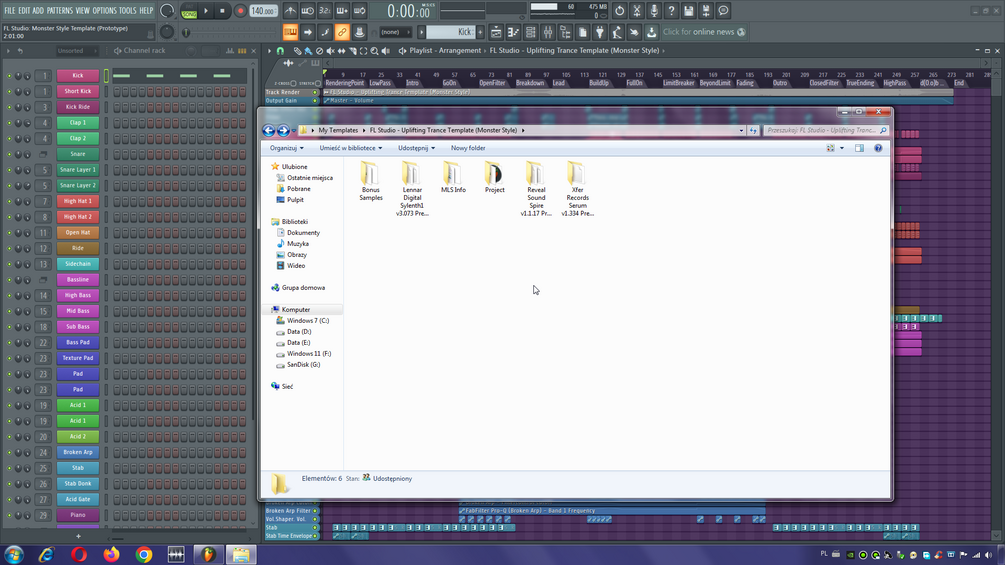Toggle the Playlist snap magnet icon
The height and width of the screenshot is (565, 1005).
click(280, 51)
